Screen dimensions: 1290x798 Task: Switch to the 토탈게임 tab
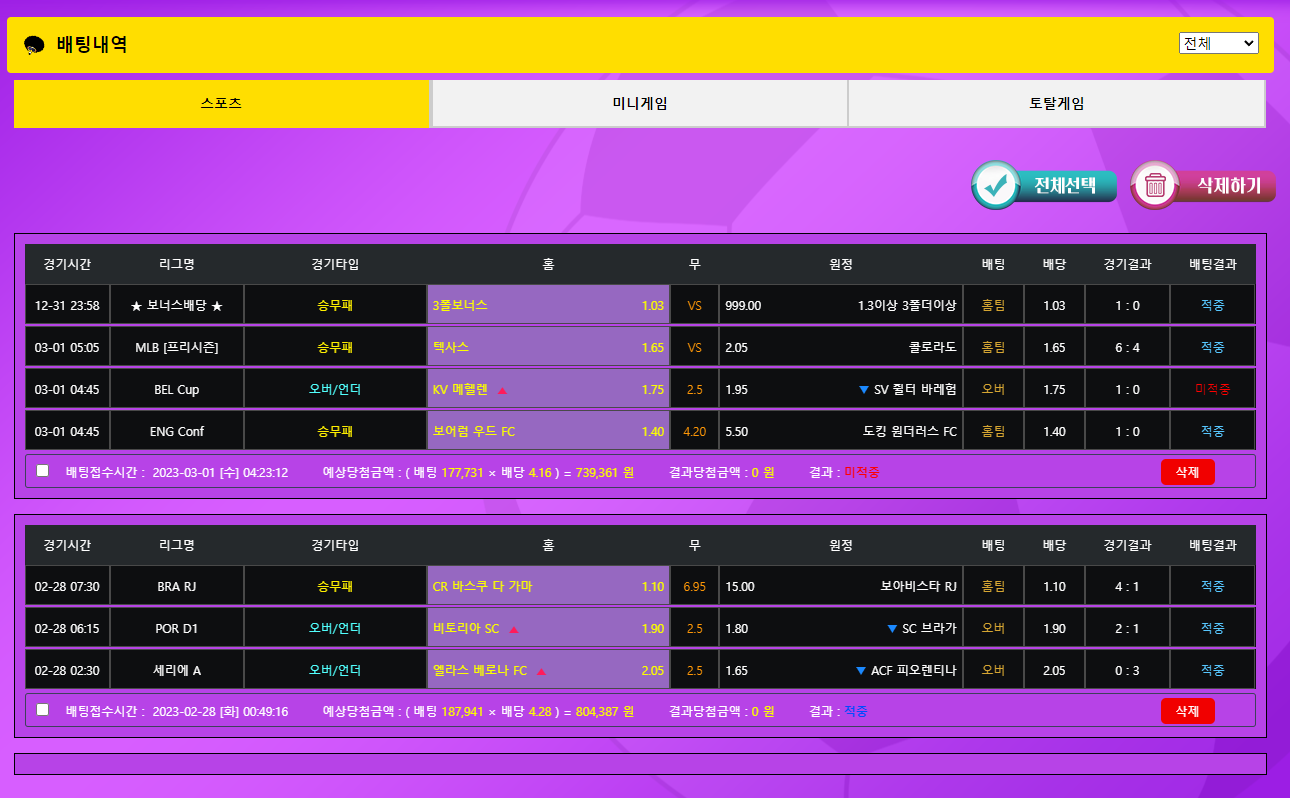click(1056, 104)
